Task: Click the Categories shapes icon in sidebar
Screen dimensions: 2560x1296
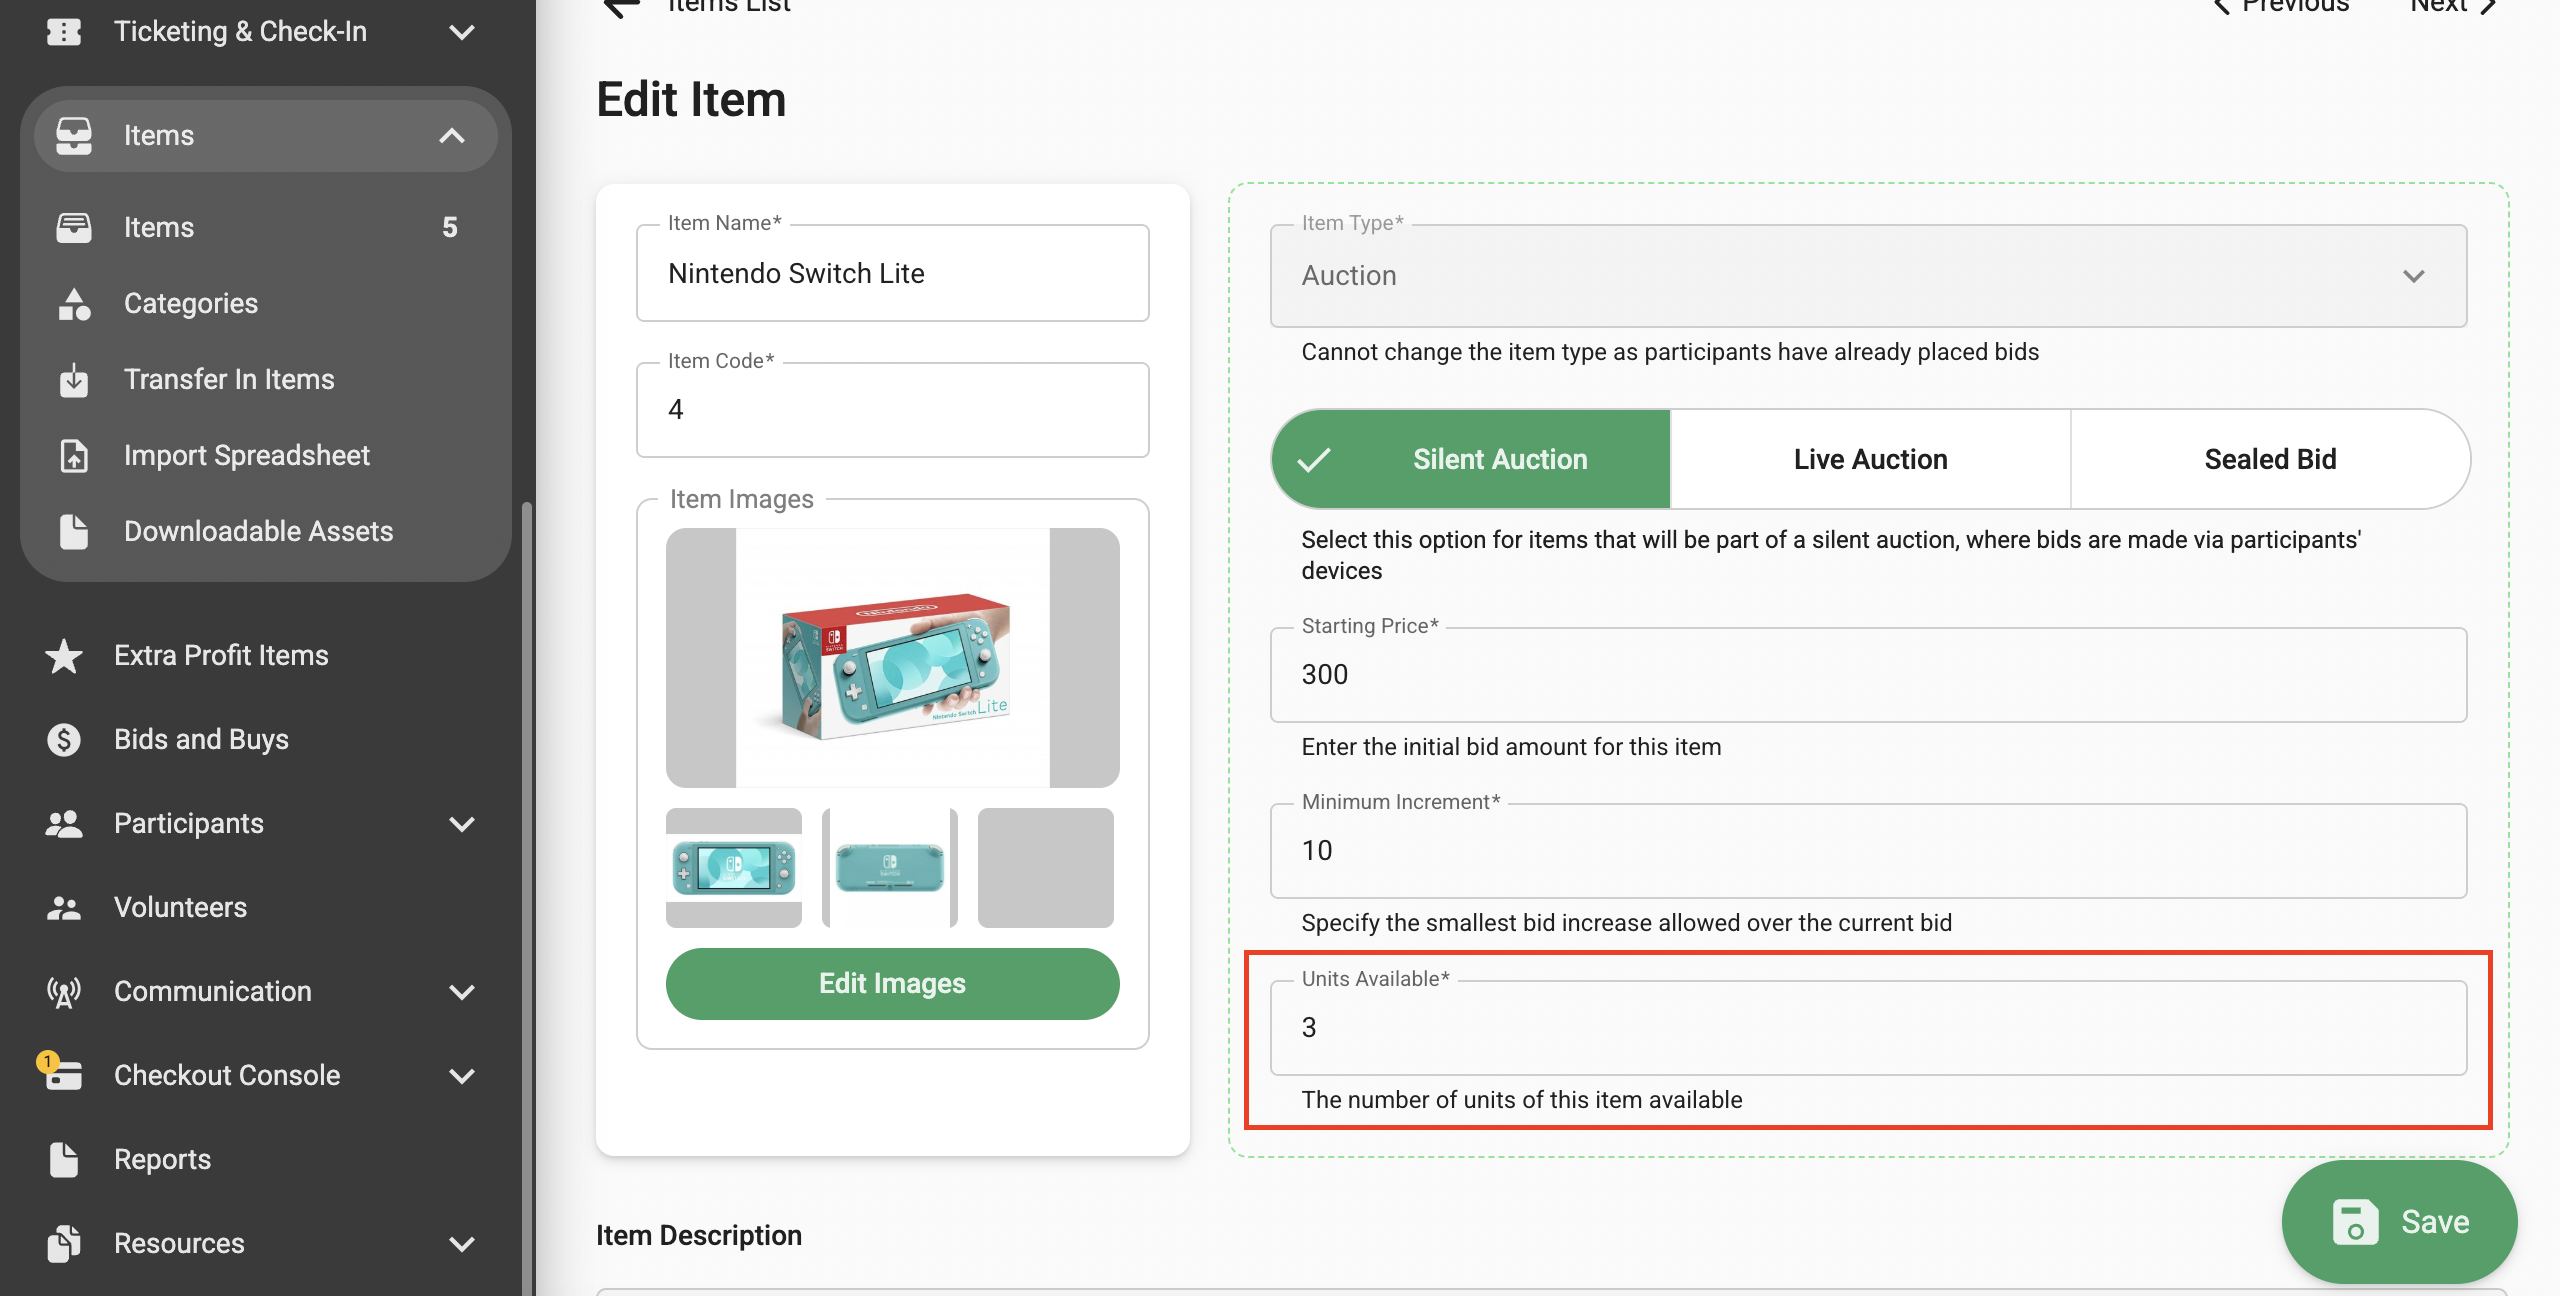Action: click(x=74, y=304)
